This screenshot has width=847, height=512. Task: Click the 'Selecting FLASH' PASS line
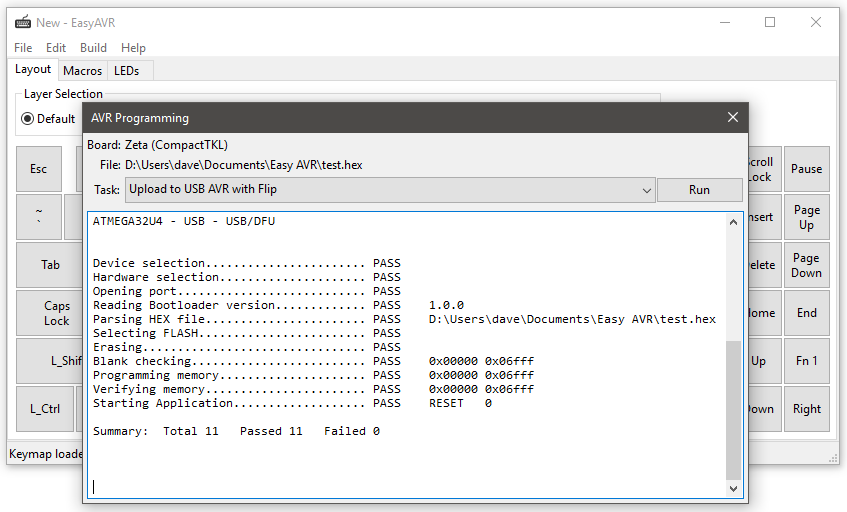point(246,333)
